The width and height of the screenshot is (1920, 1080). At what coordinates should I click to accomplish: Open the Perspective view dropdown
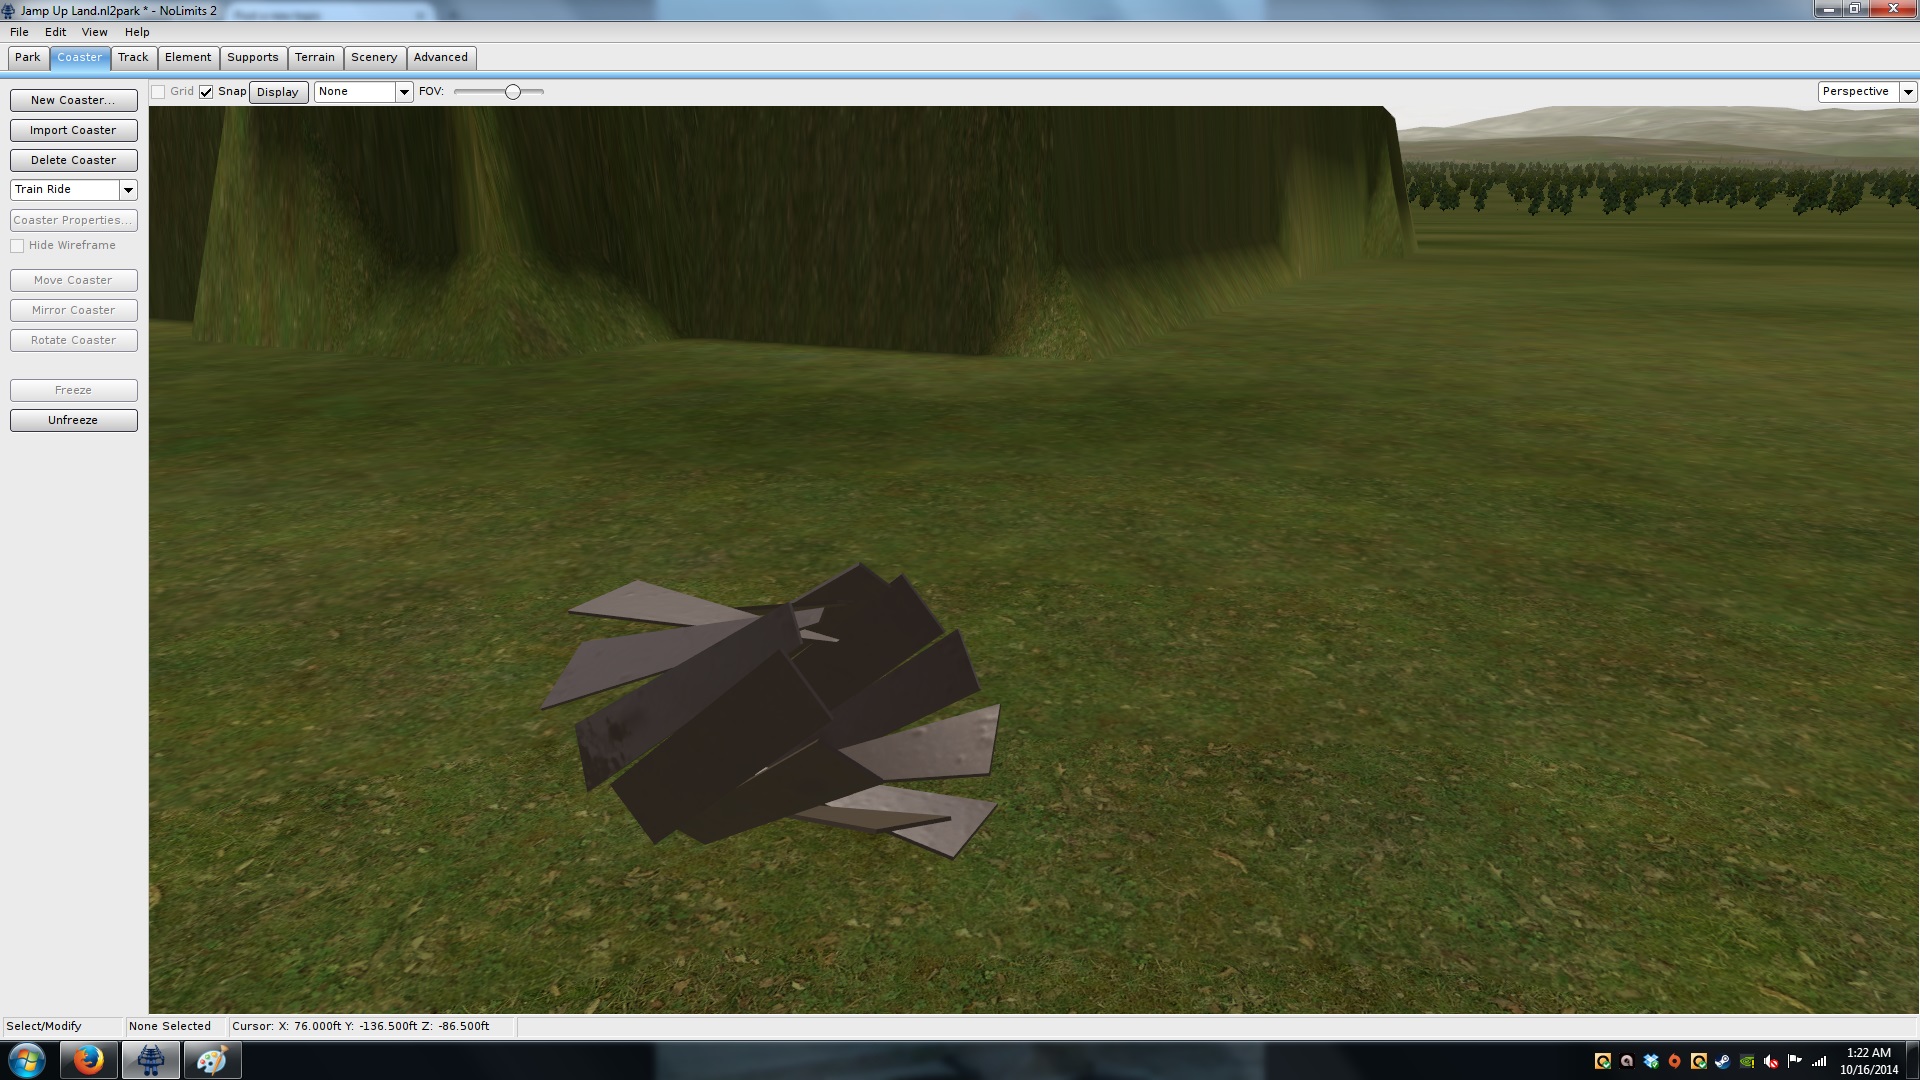(x=1908, y=92)
